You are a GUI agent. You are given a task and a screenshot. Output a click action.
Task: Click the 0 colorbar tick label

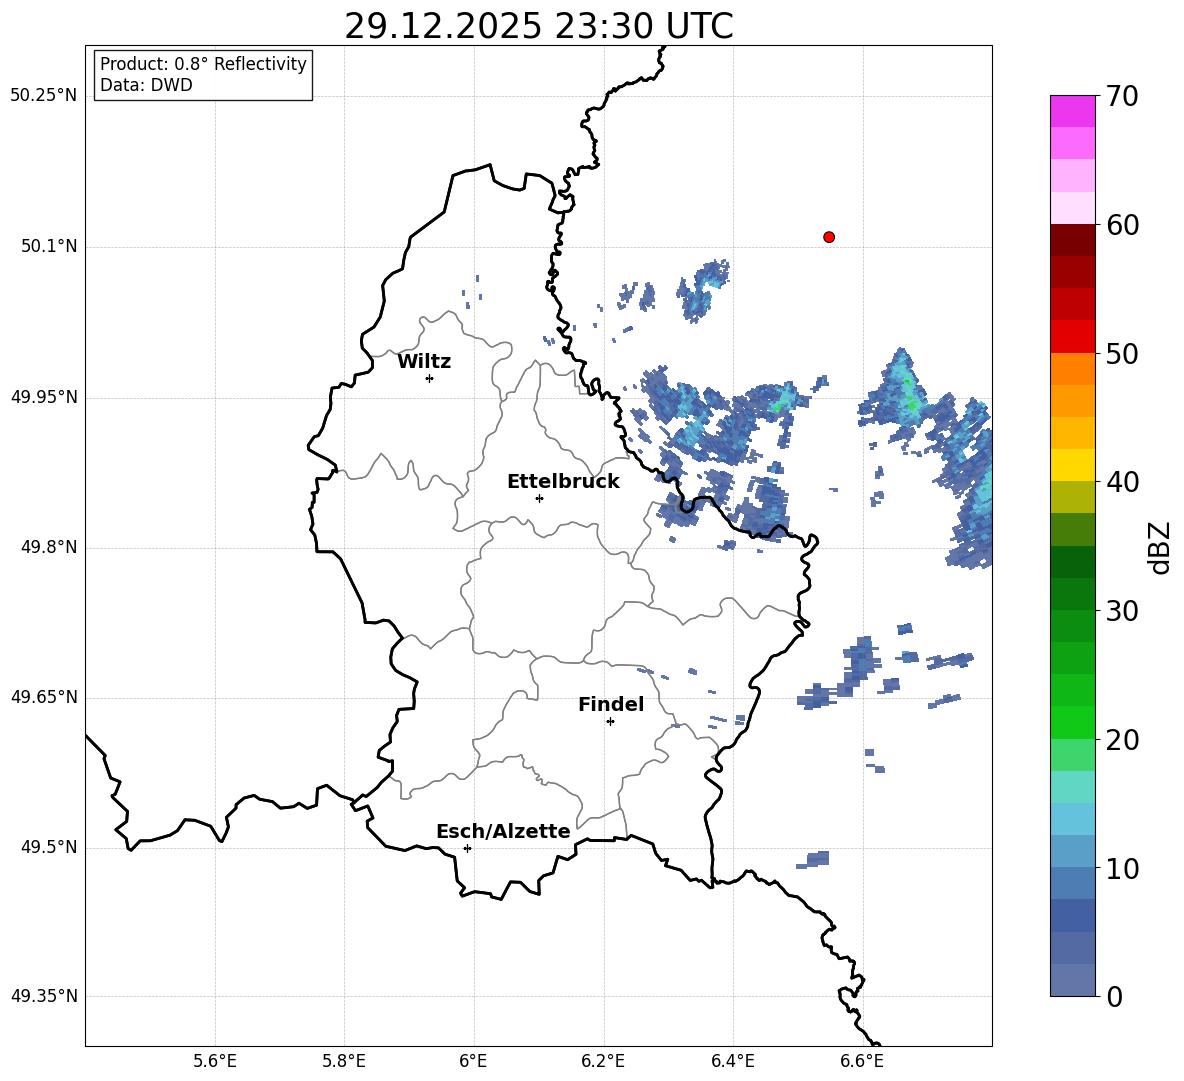tap(1114, 996)
